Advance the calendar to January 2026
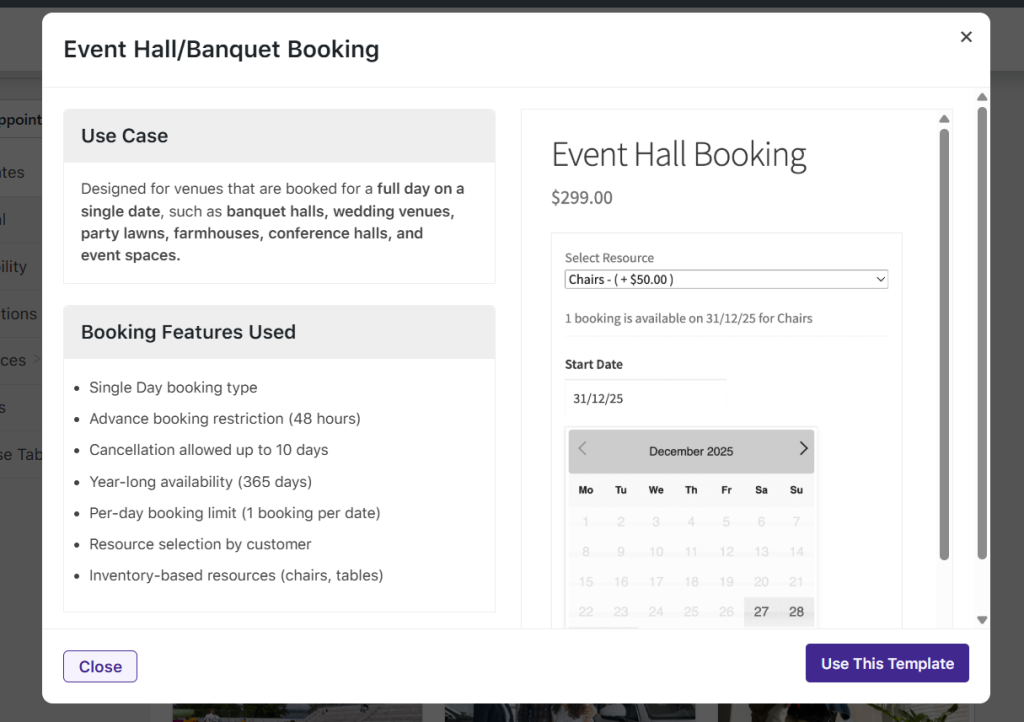This screenshot has width=1024, height=722. pos(803,448)
